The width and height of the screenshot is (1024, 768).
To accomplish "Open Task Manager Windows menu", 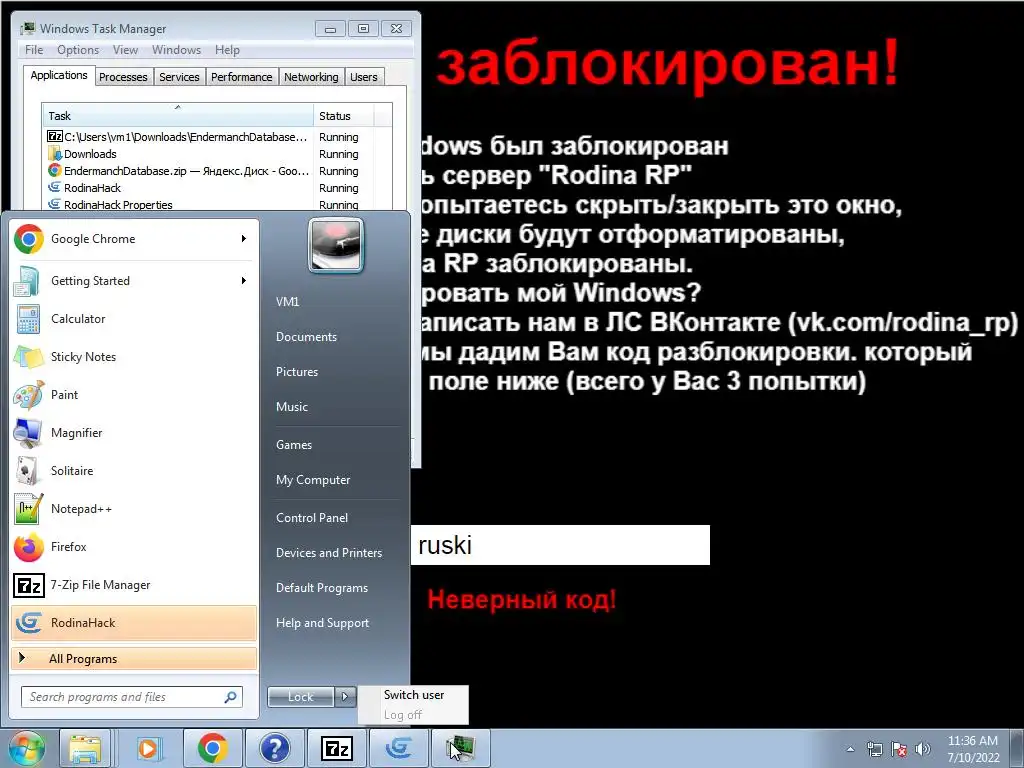I will point(176,50).
